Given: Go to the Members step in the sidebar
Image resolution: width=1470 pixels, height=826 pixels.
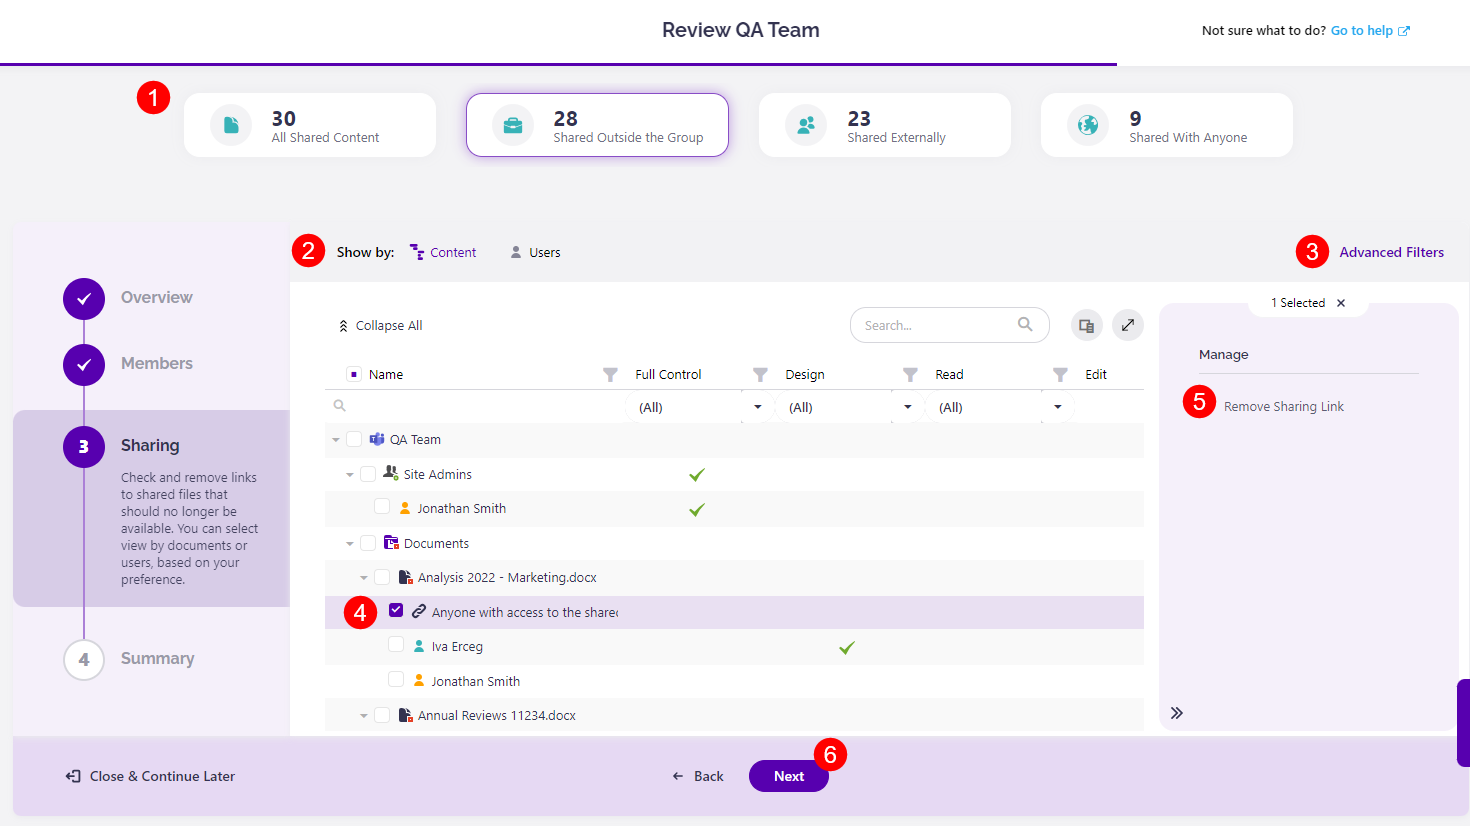Looking at the screenshot, I should [x=156, y=363].
